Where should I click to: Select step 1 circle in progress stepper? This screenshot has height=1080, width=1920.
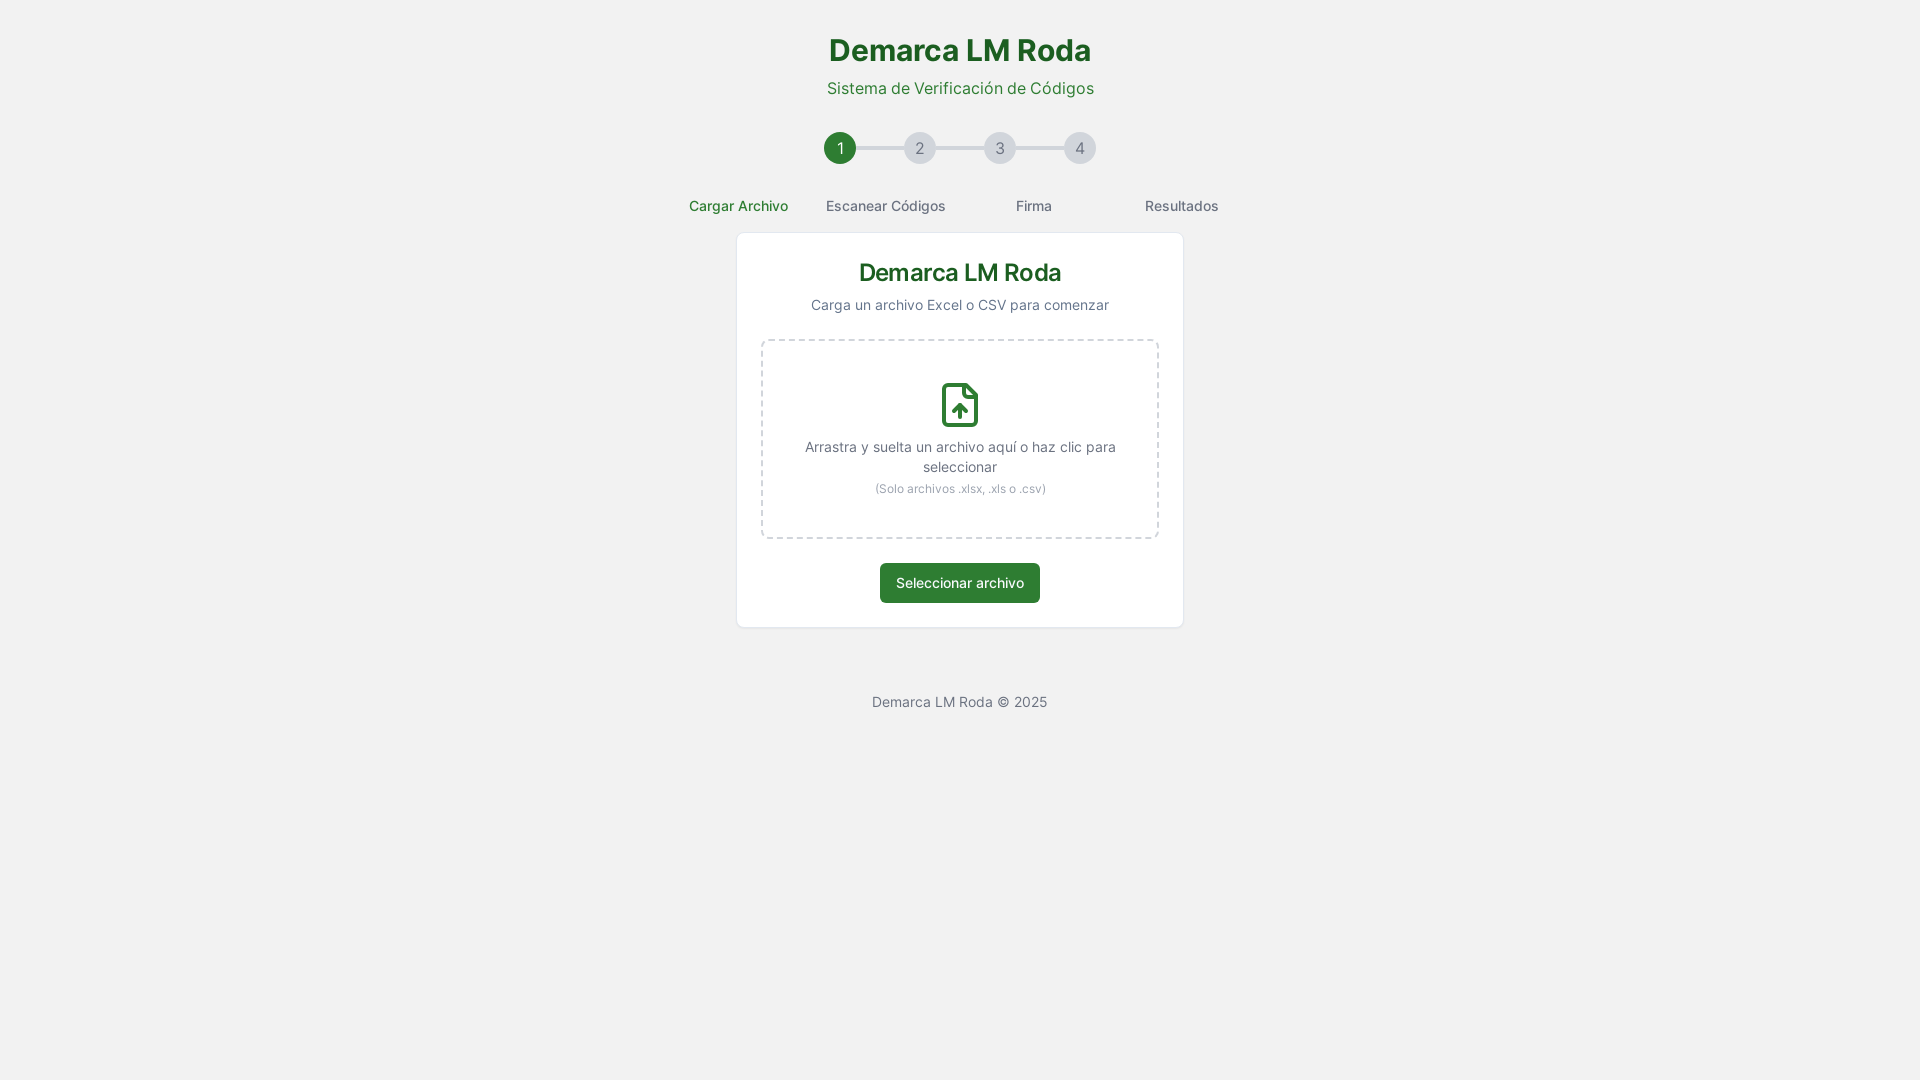(x=840, y=148)
